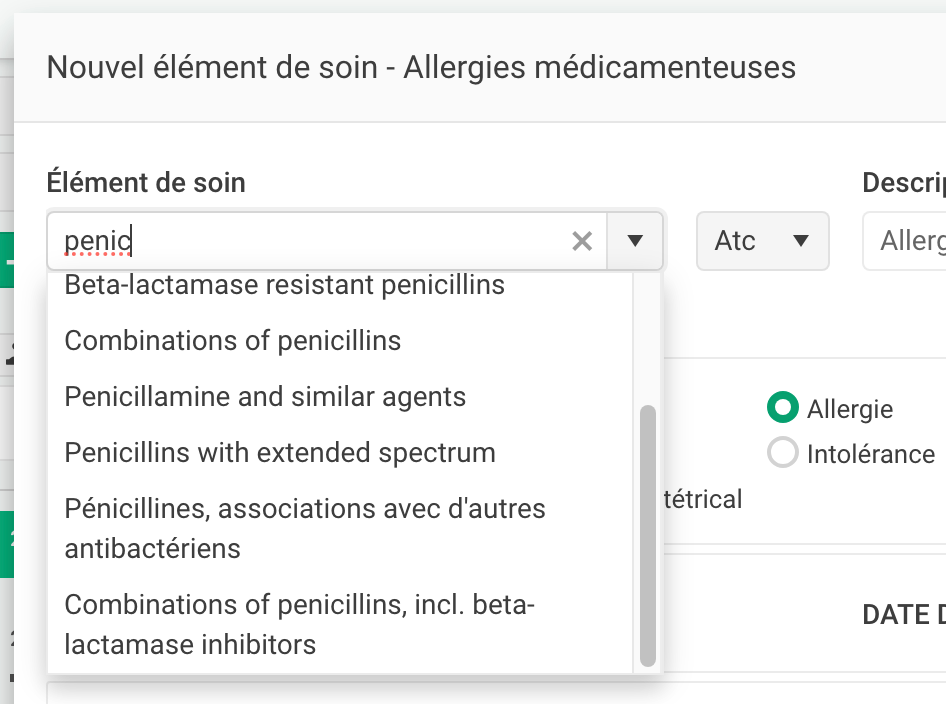Select "Penicillamine and similar agents"
The height and width of the screenshot is (704, 946).
point(265,397)
